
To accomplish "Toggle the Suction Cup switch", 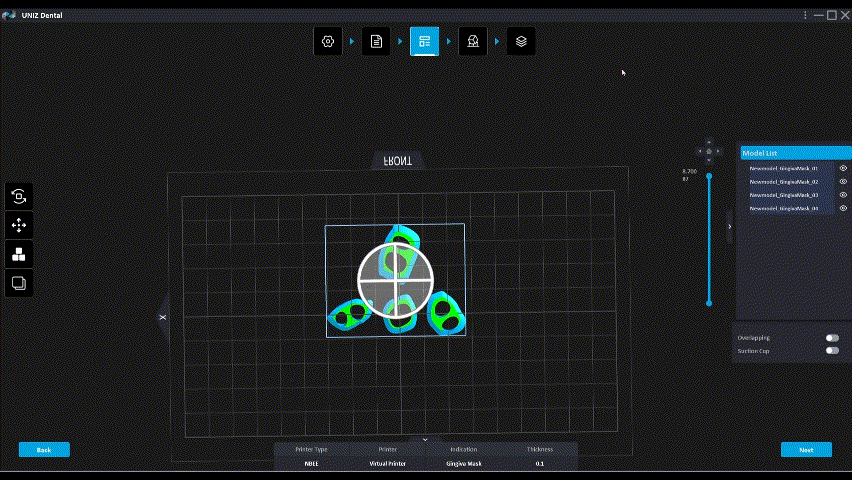I will point(831,351).
